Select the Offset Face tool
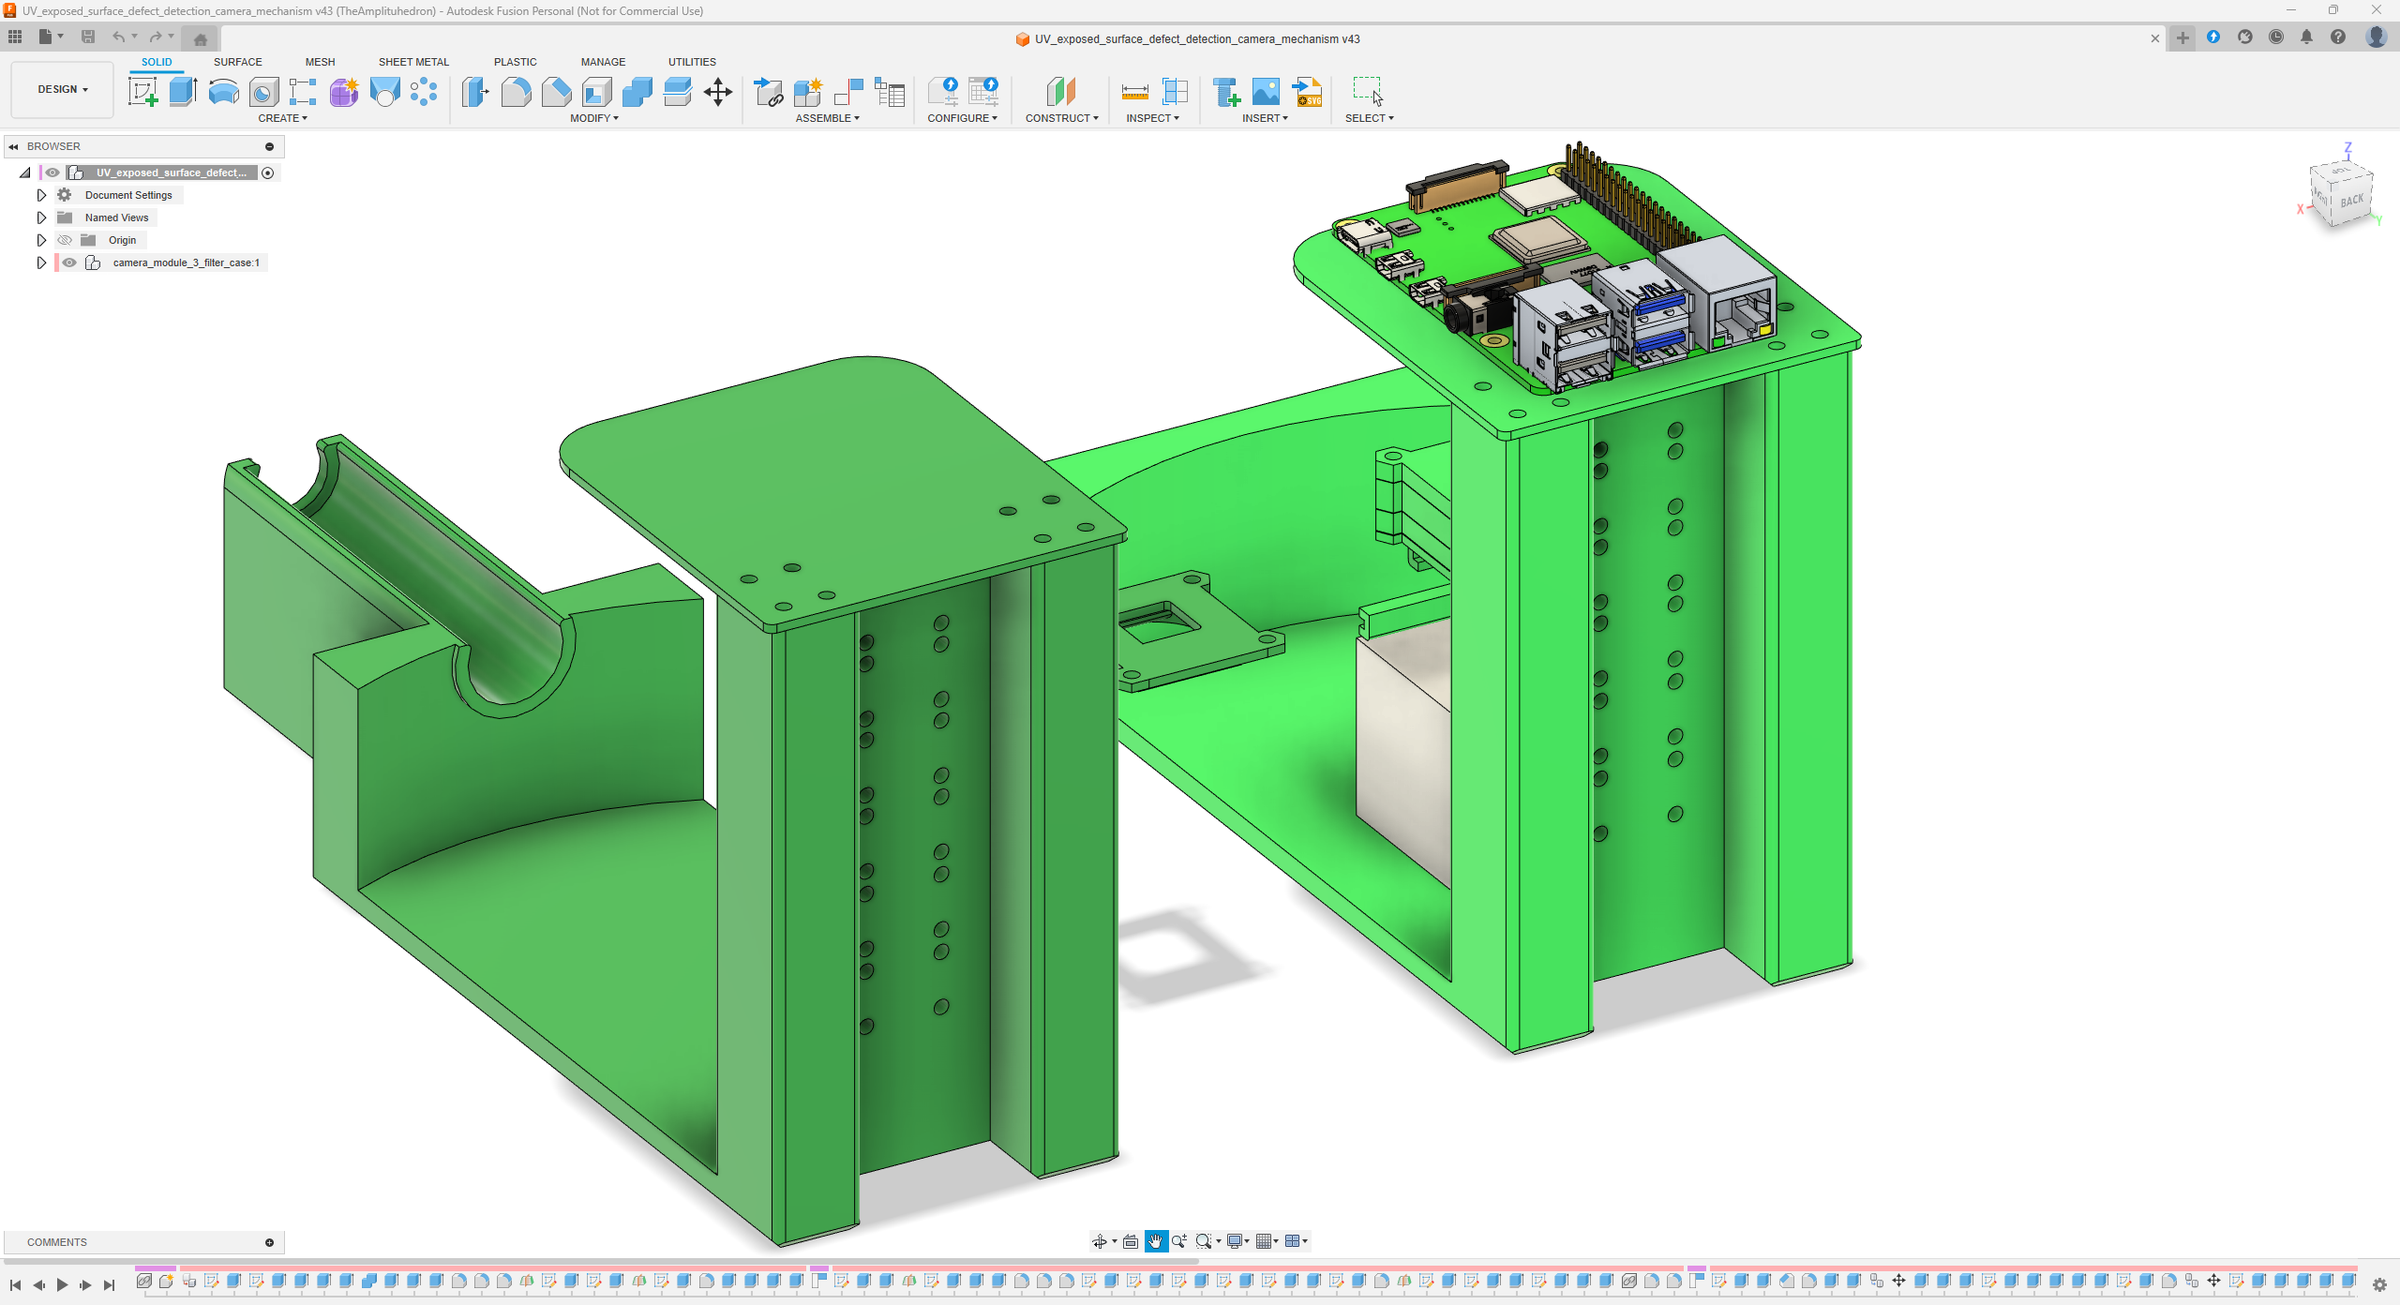2400x1305 pixels. (x=677, y=92)
